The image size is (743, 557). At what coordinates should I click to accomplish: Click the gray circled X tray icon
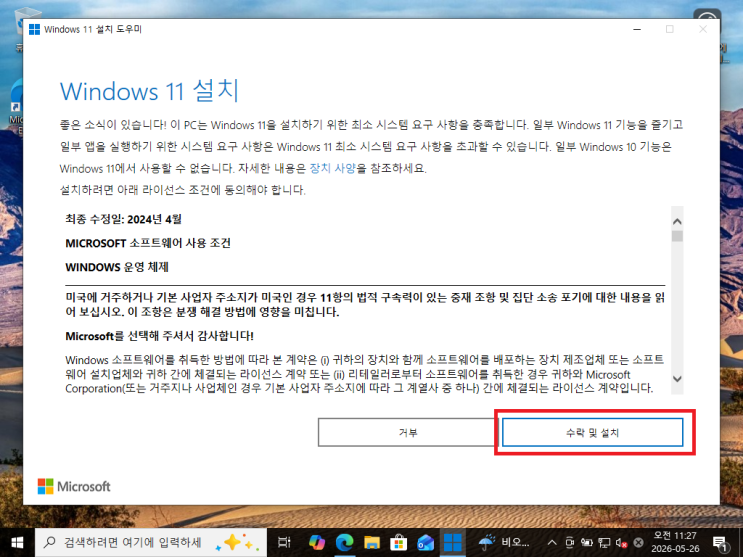pyautogui.click(x=639, y=542)
